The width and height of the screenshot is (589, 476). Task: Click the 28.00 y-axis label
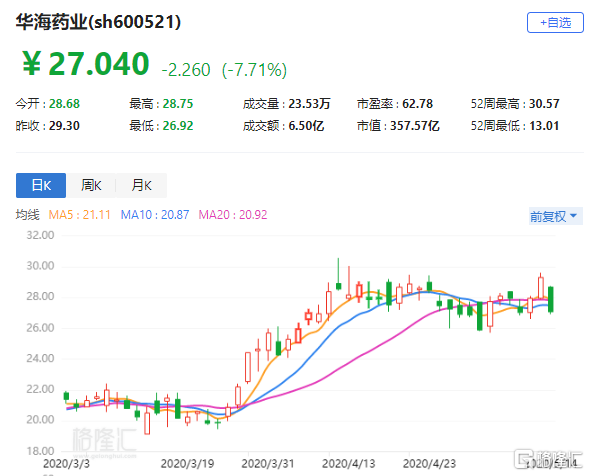[40, 296]
